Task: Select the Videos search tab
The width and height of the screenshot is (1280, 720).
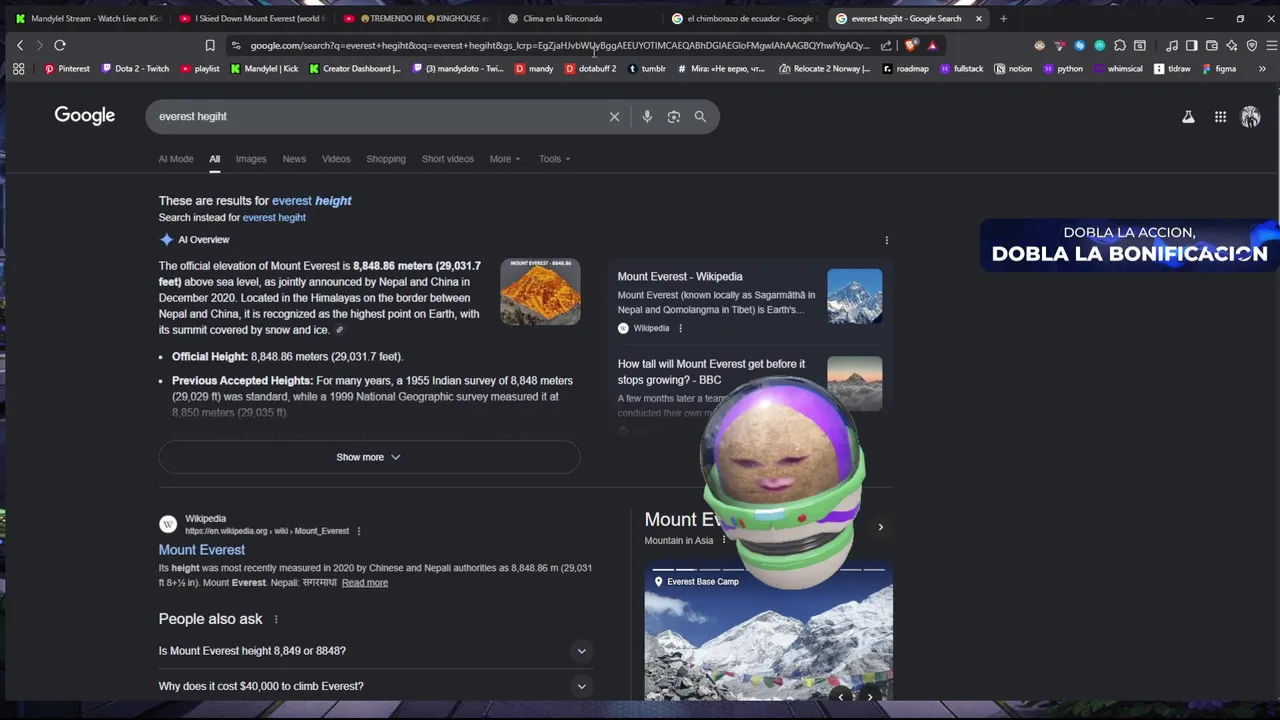Action: click(336, 159)
